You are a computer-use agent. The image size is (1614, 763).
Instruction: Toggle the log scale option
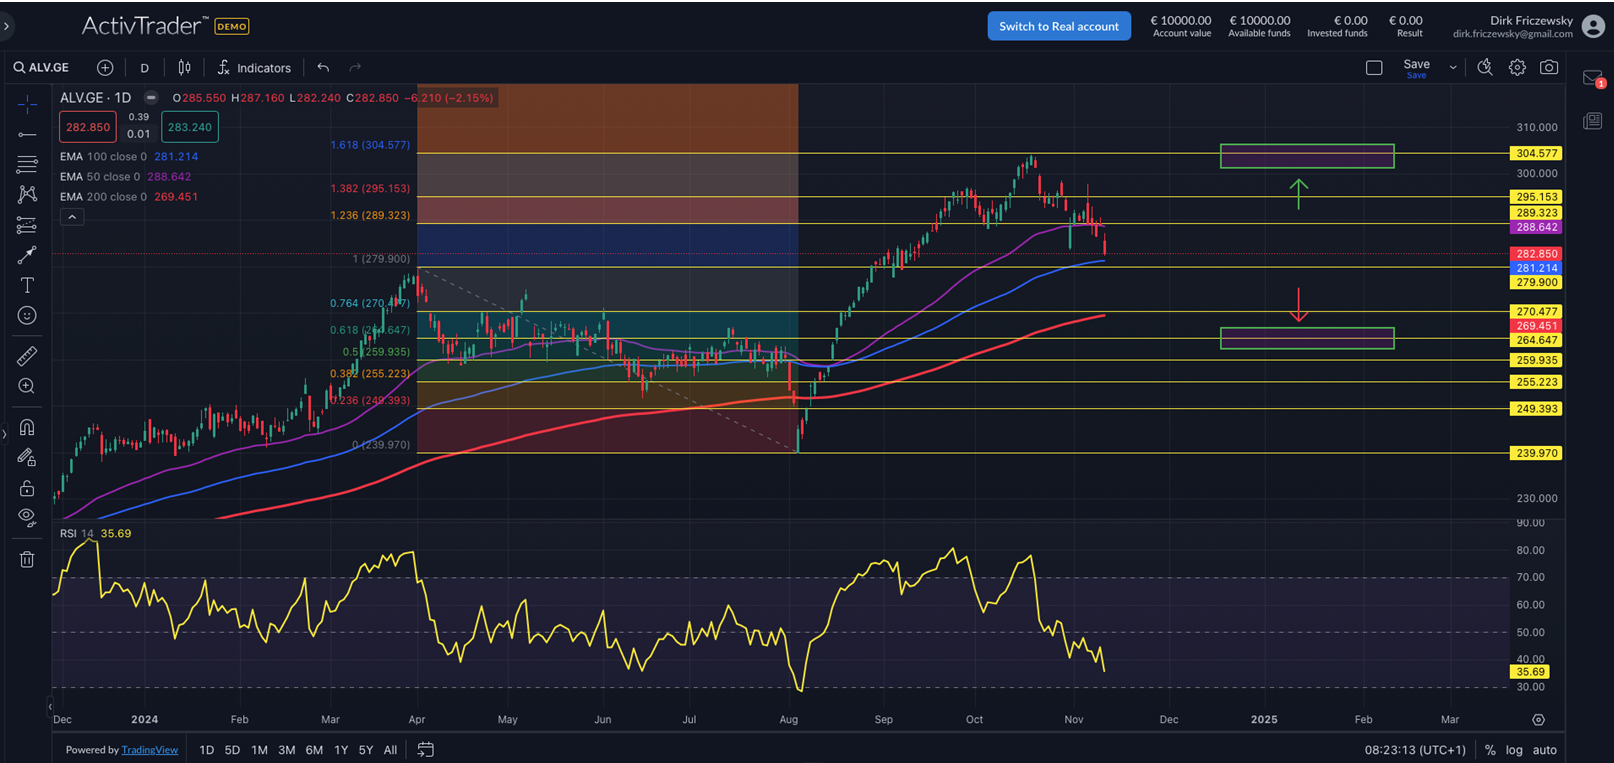1514,750
